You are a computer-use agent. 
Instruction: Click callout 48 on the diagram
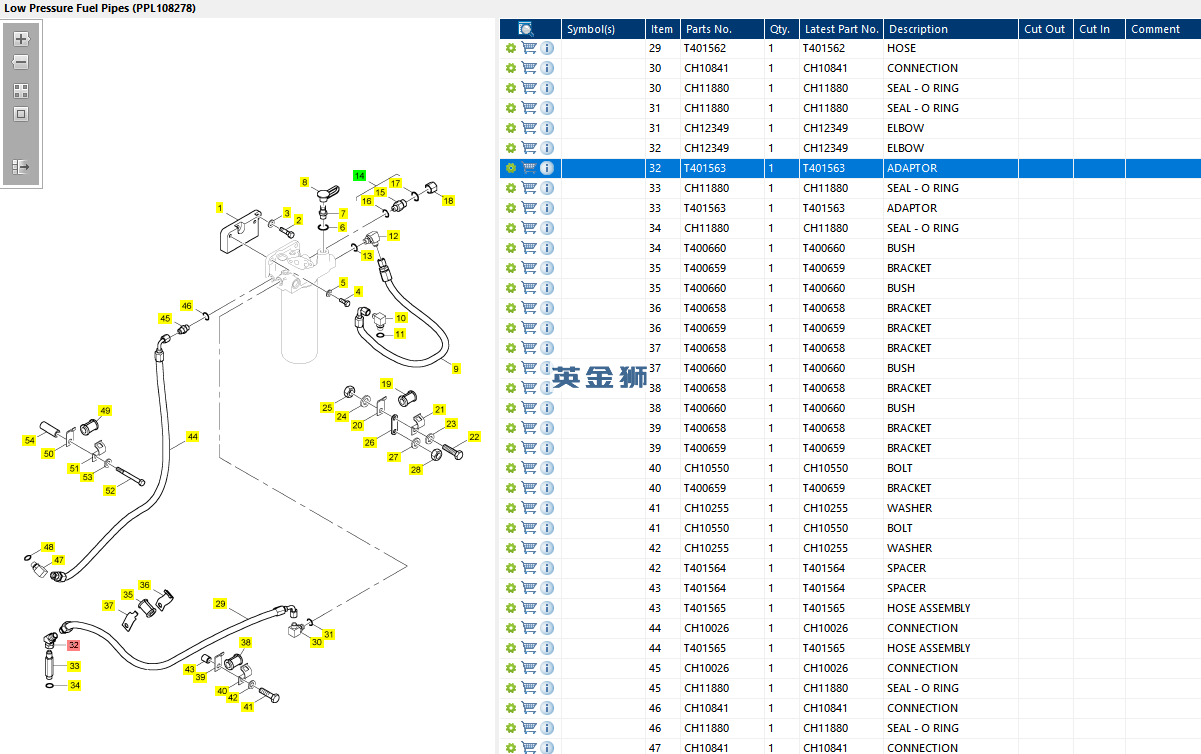[48, 547]
